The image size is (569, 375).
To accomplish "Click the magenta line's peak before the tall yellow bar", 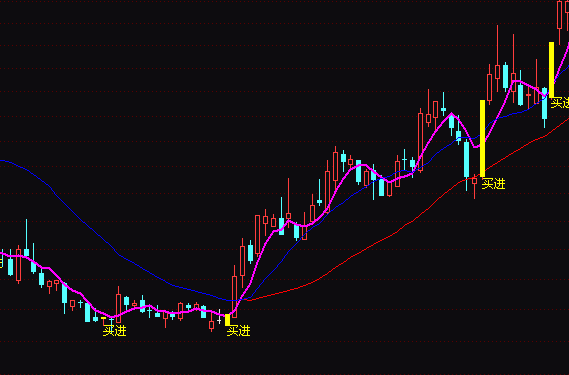I will (452, 114).
